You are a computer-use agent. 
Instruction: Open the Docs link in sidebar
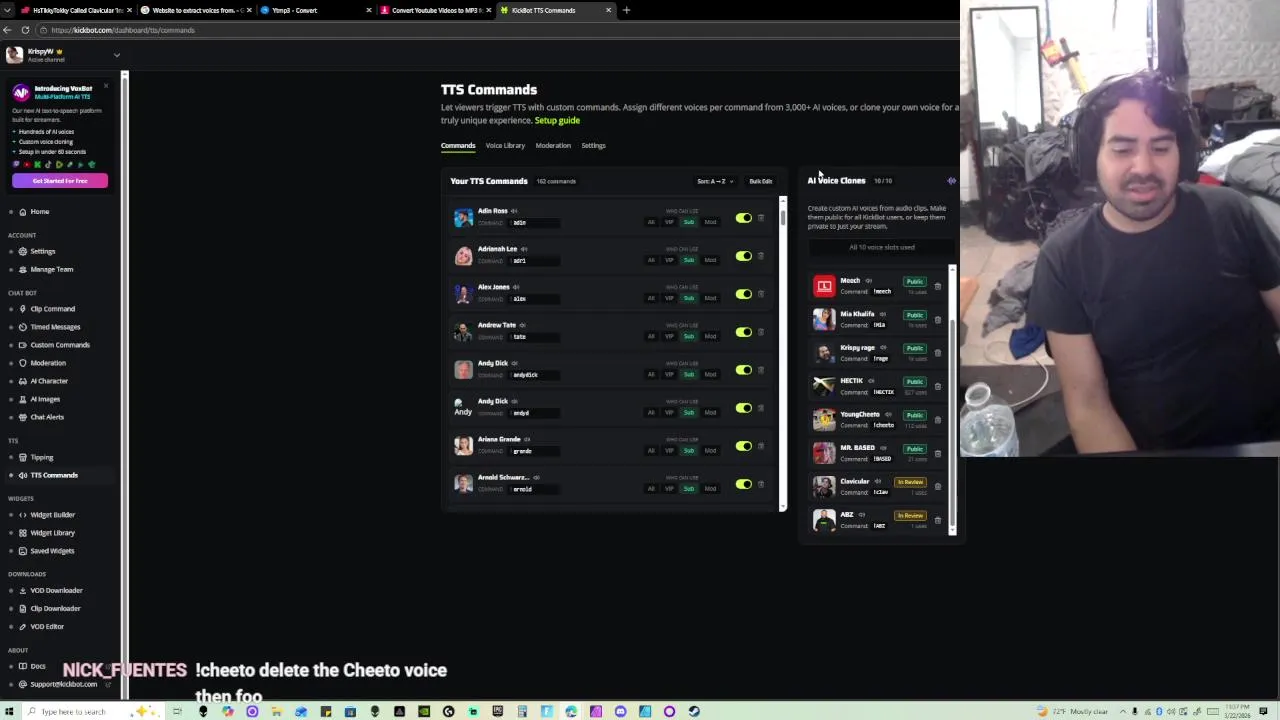(38, 666)
